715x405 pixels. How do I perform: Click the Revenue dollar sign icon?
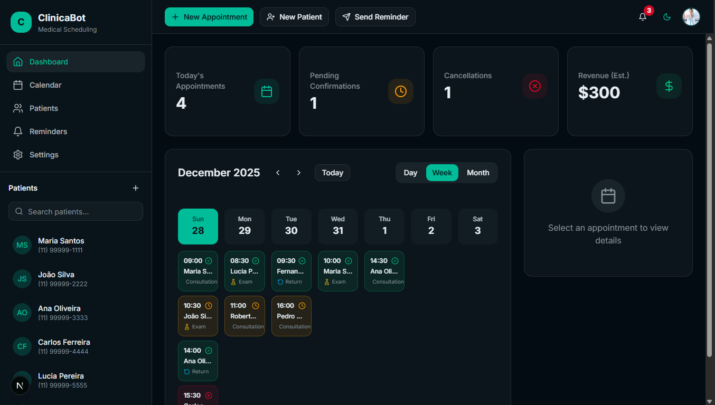669,86
